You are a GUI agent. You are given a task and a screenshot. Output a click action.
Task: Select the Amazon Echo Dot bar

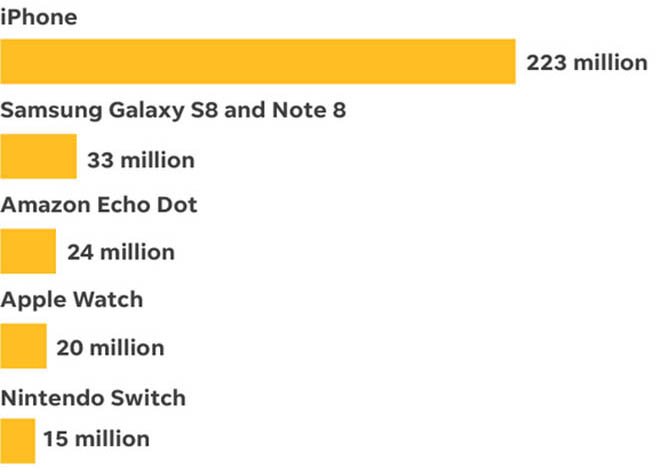coord(28,251)
